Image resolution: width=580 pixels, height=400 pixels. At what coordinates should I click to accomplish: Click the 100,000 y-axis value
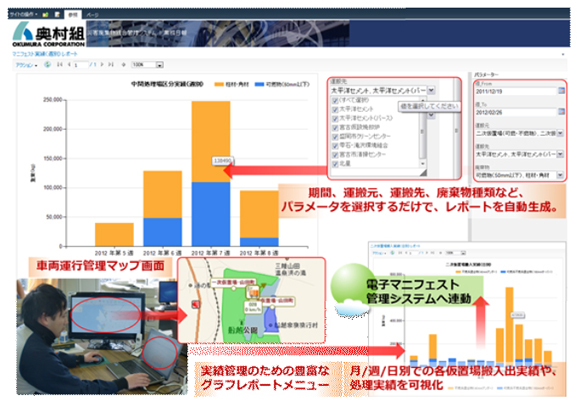53,188
